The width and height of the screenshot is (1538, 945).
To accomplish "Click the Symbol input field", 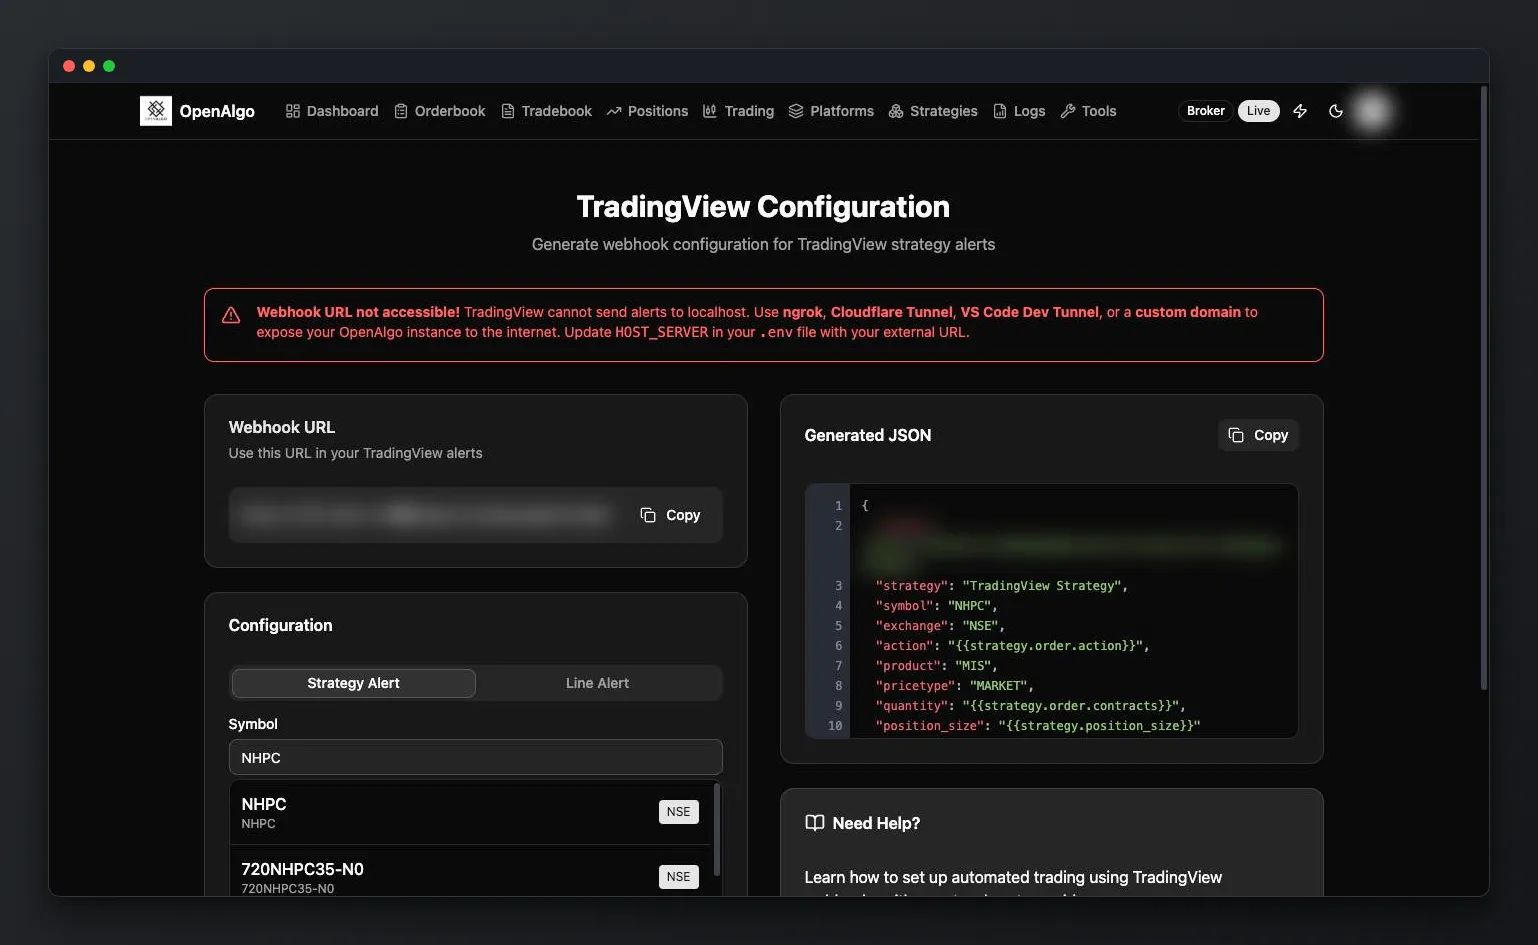I will (x=476, y=758).
